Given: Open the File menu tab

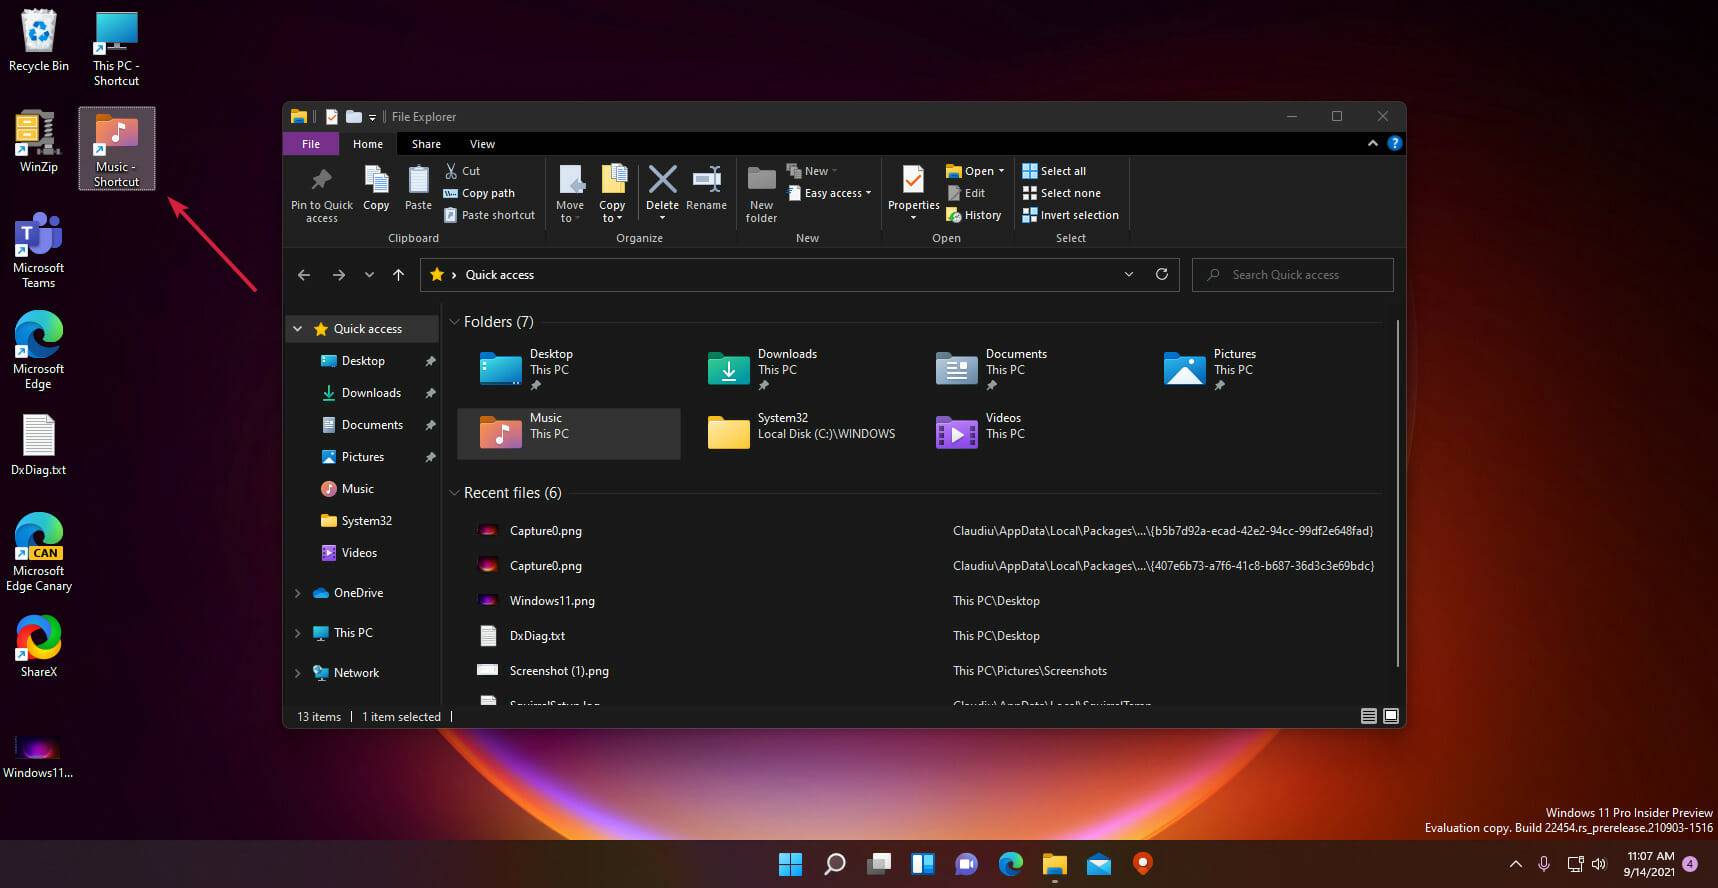Looking at the screenshot, I should 311,144.
